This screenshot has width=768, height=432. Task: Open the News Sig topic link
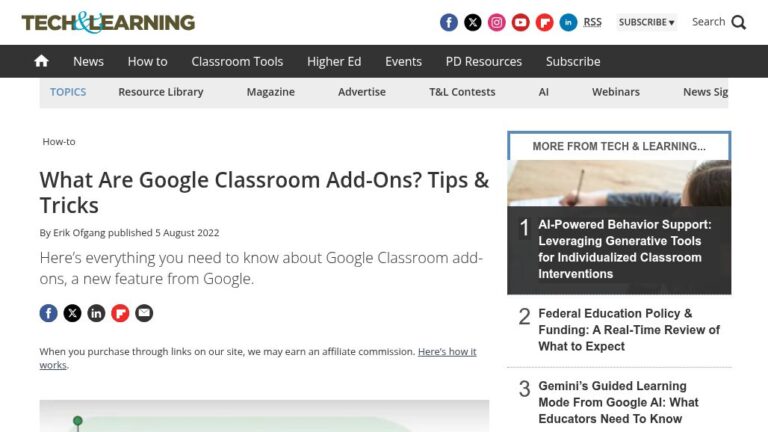point(705,92)
